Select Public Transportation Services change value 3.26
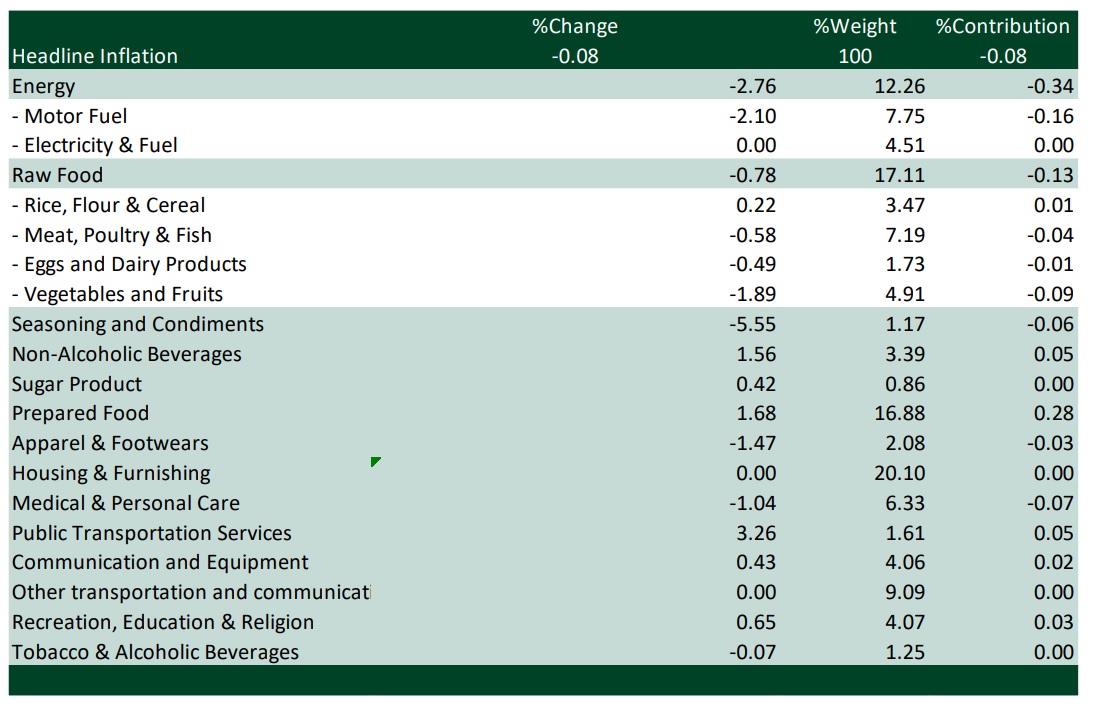 pyautogui.click(x=755, y=533)
